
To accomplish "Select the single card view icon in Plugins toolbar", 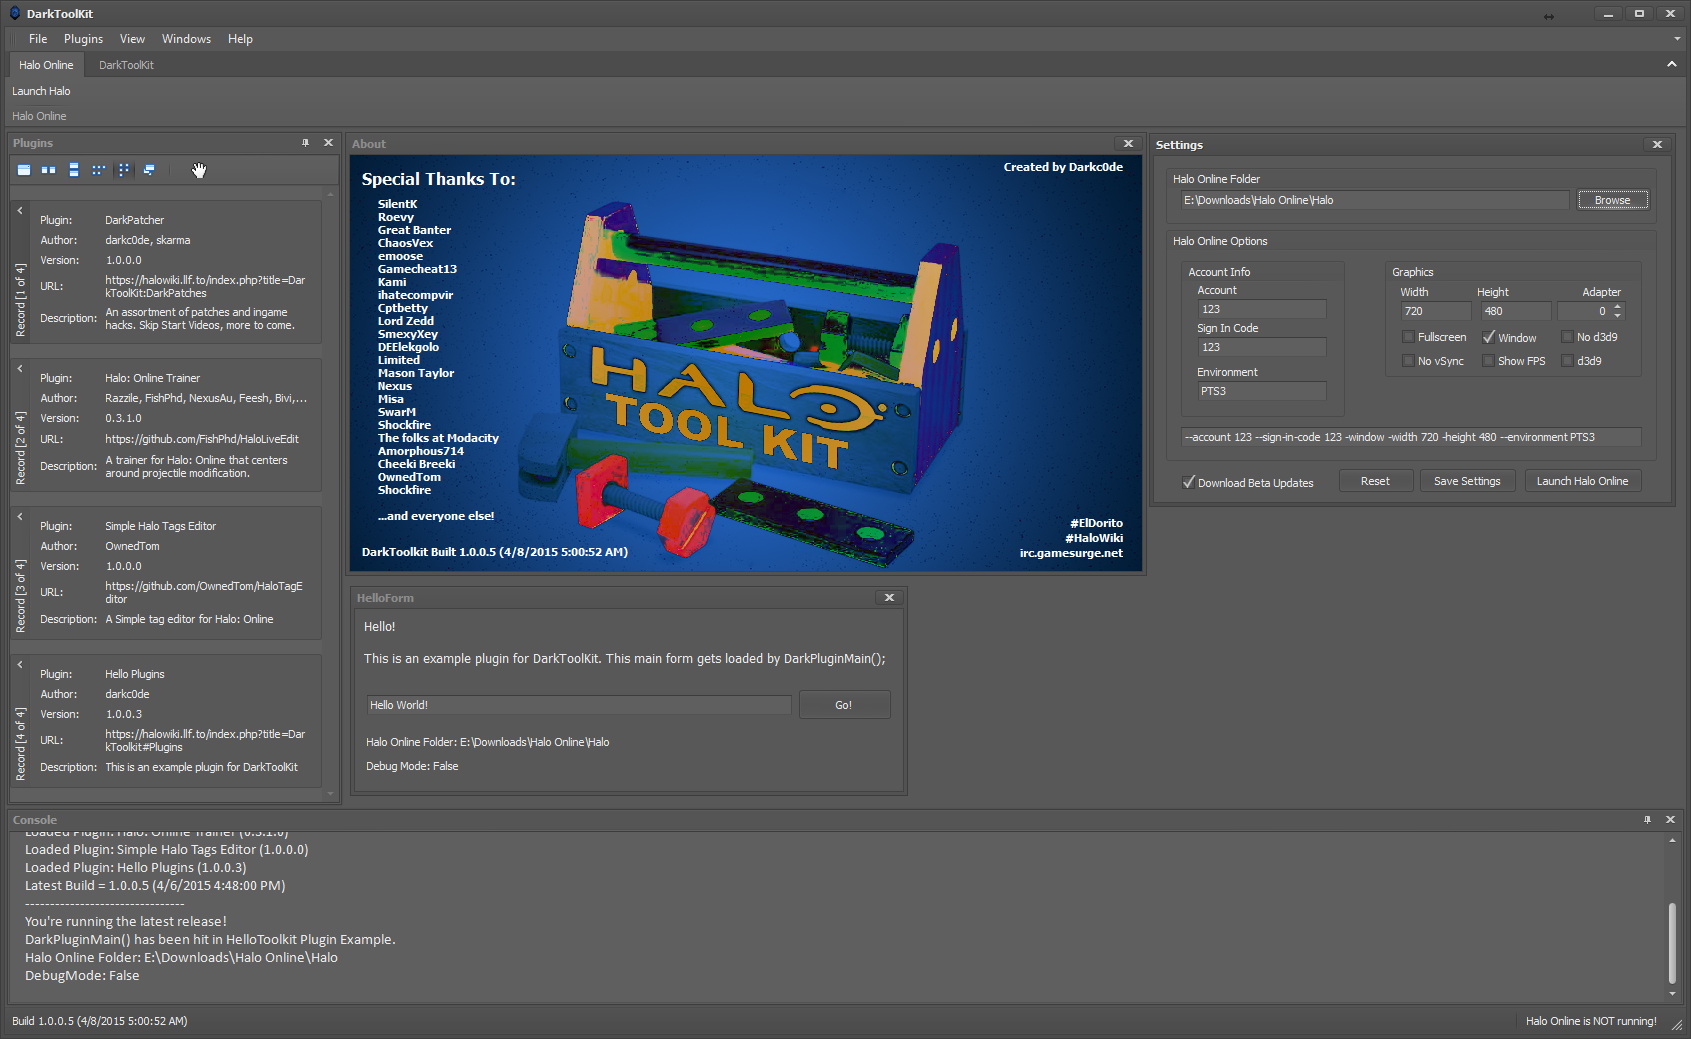I will click(24, 169).
